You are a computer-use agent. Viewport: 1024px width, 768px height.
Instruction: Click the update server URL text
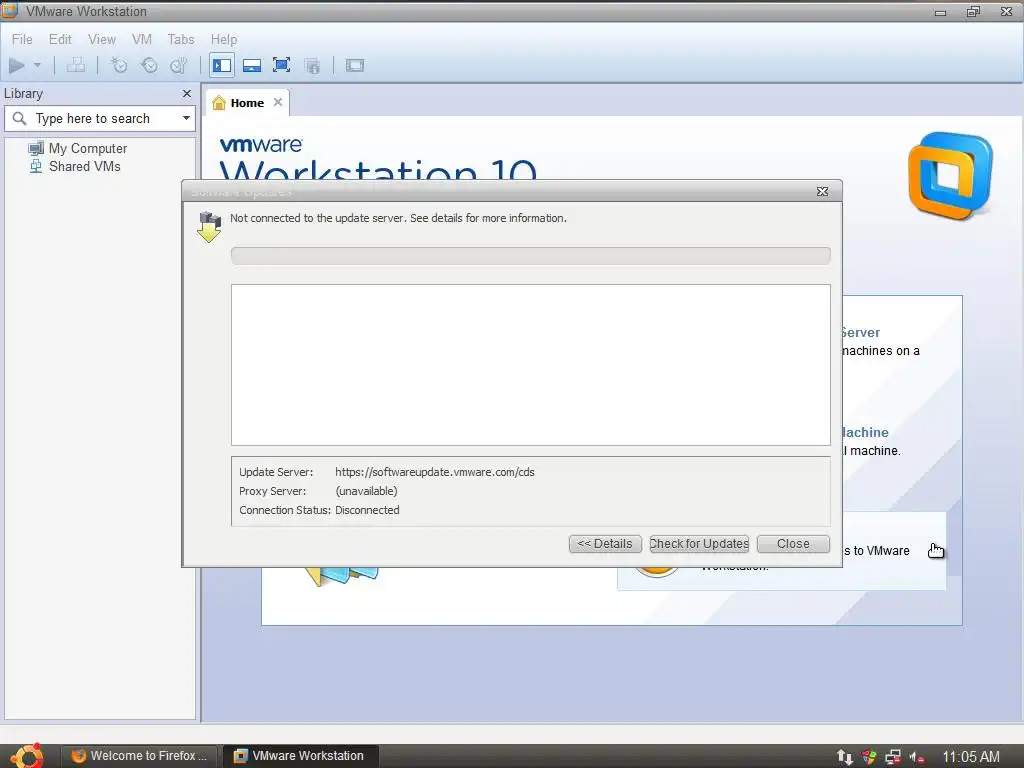[x=434, y=472]
